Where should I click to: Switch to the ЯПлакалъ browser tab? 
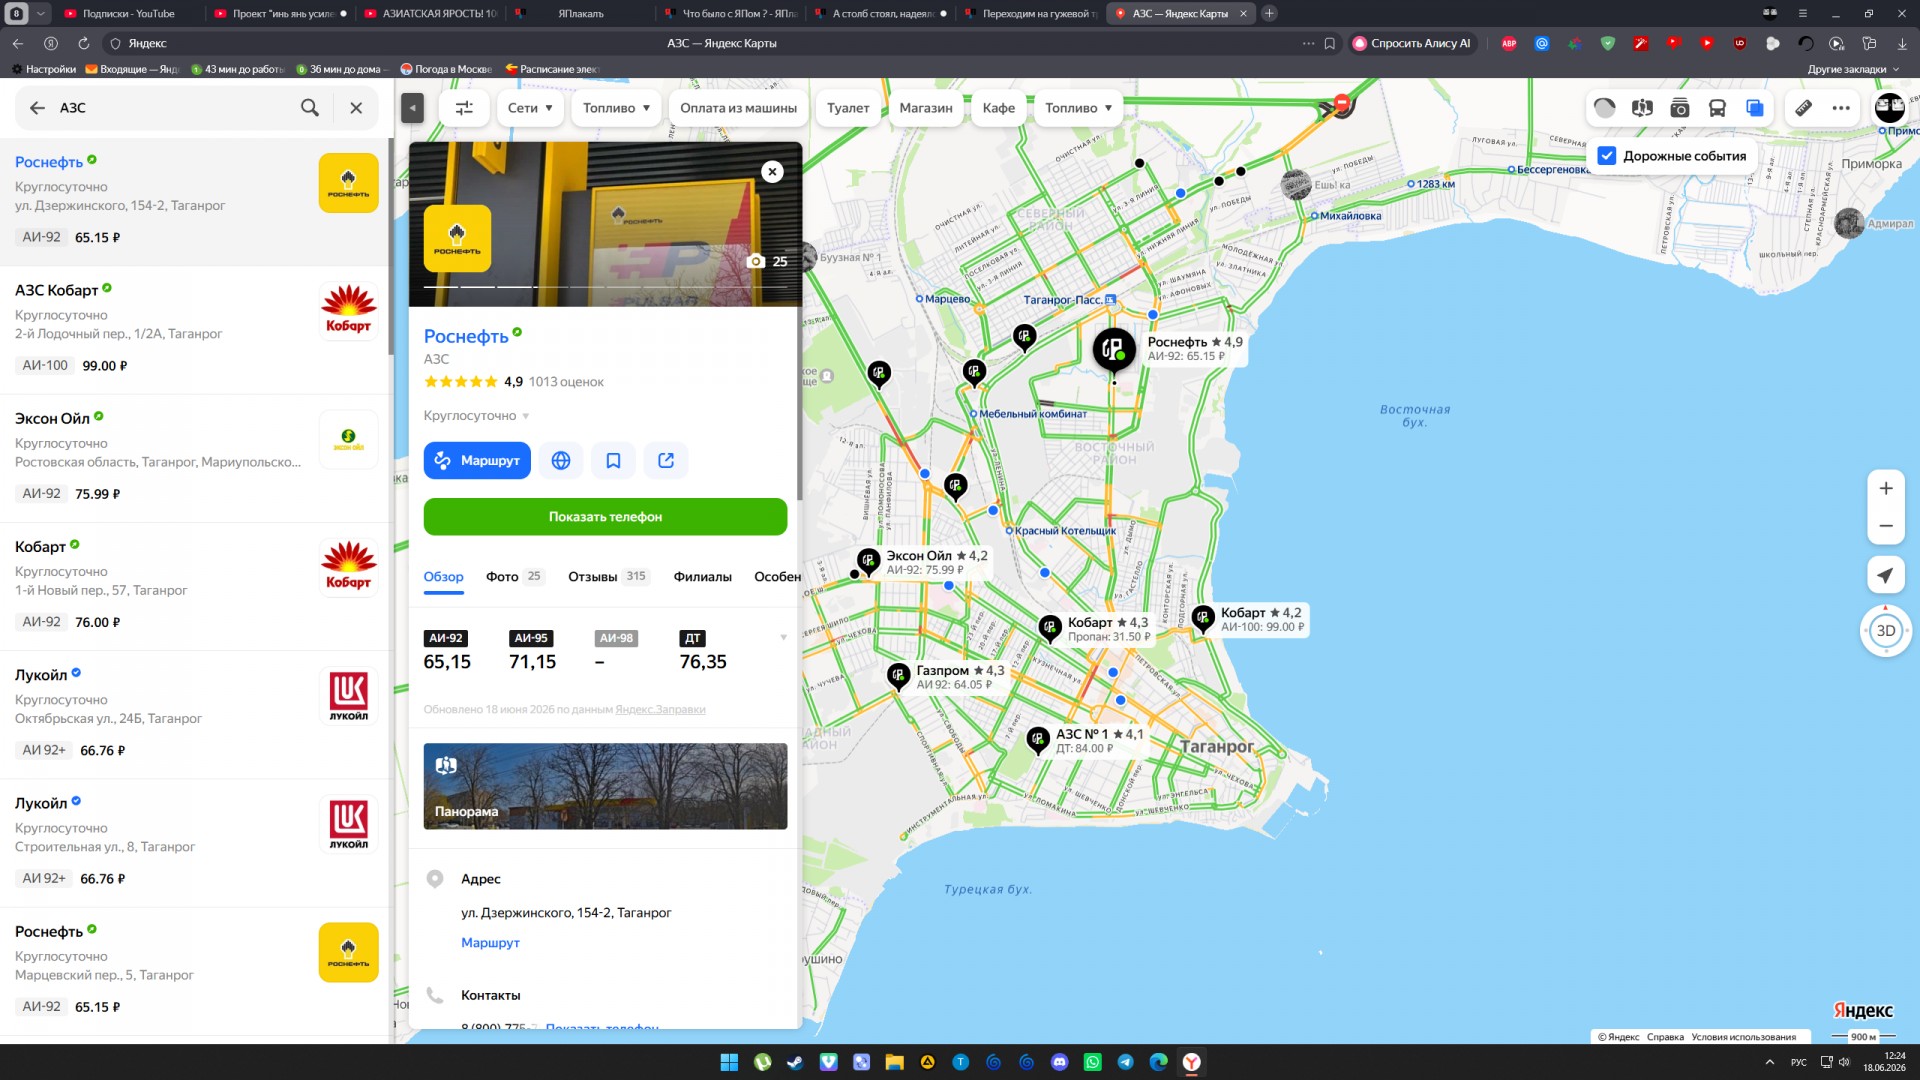point(580,14)
